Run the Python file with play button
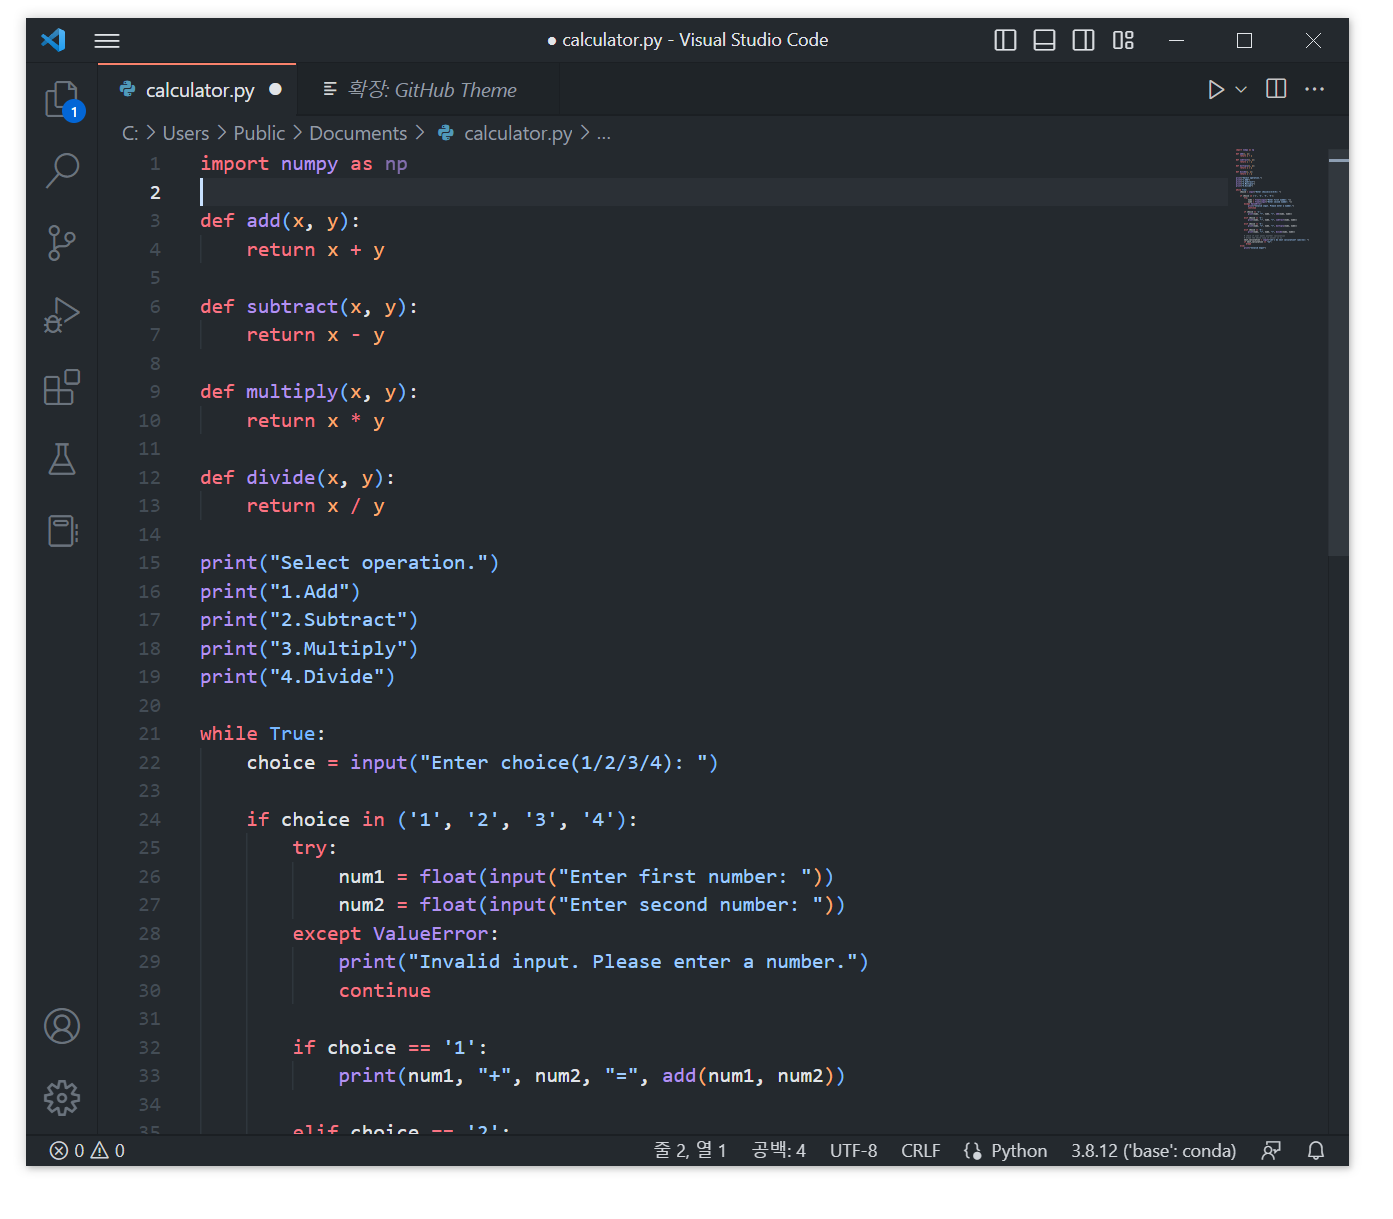 pyautogui.click(x=1215, y=90)
